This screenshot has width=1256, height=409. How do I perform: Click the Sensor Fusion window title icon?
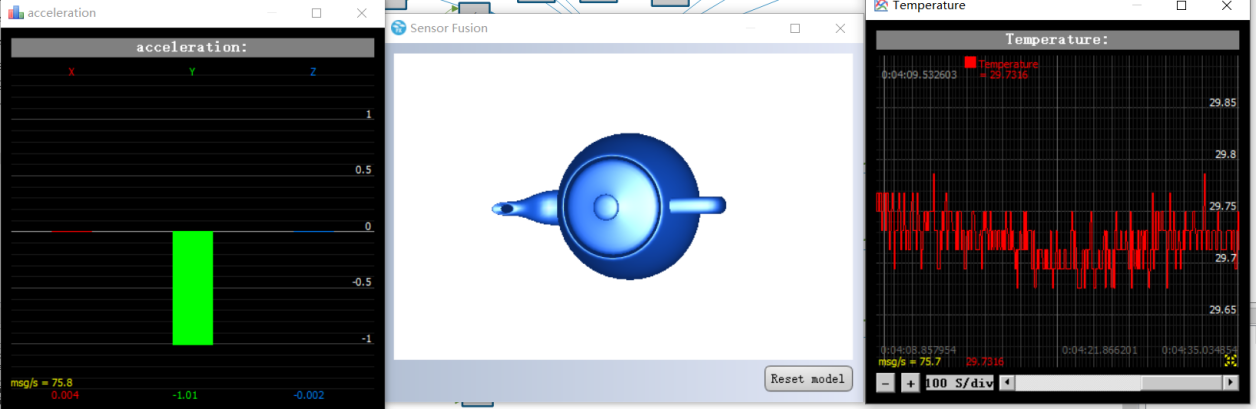tap(399, 28)
